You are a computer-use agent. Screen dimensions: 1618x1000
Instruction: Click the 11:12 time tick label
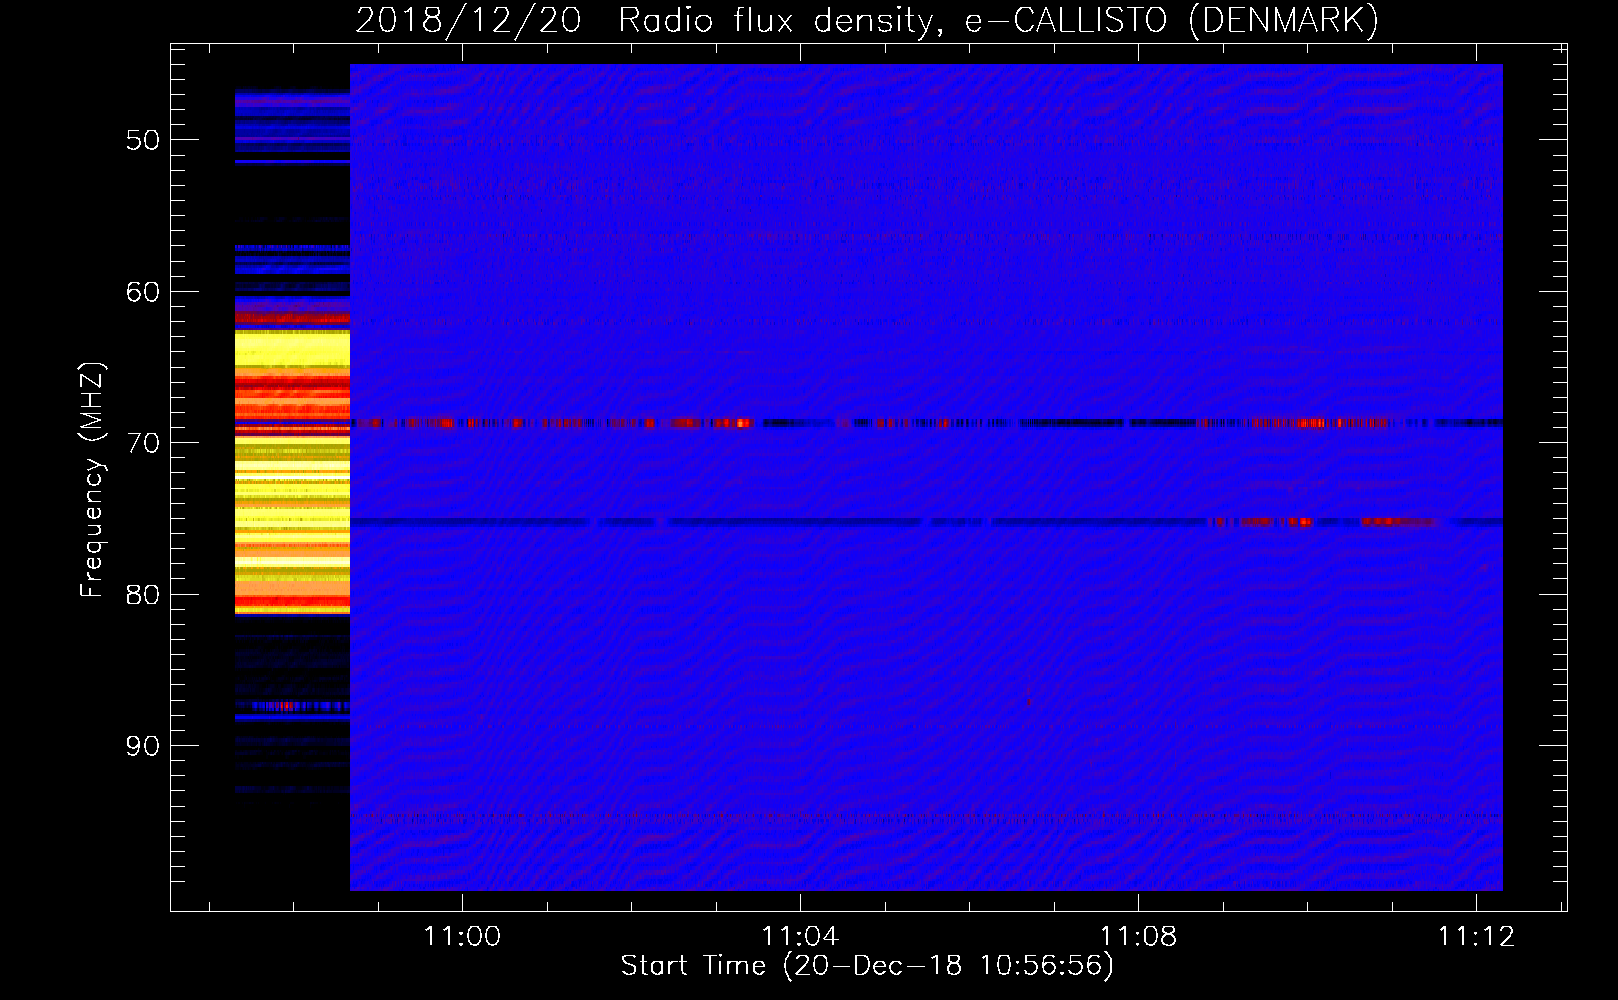(x=1476, y=937)
